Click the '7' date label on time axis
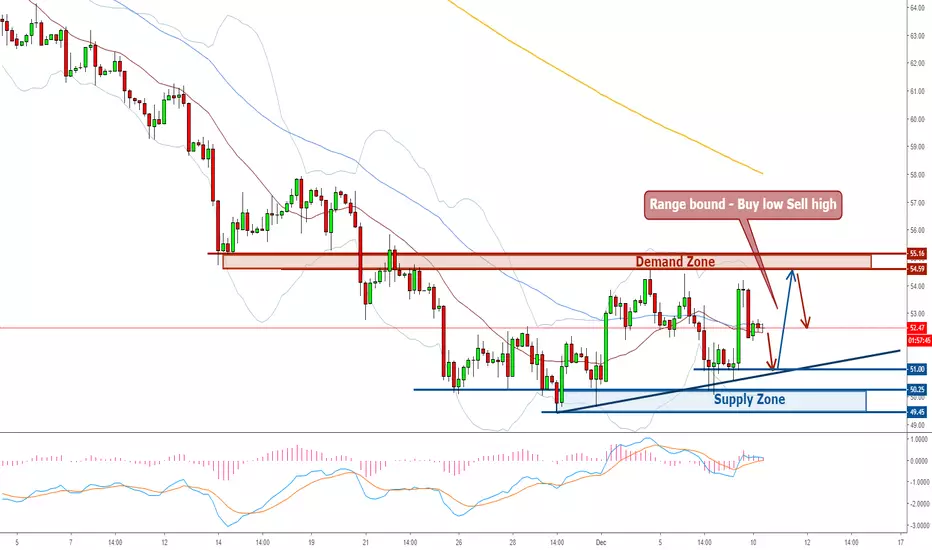The image size is (932, 550). pos(71,542)
